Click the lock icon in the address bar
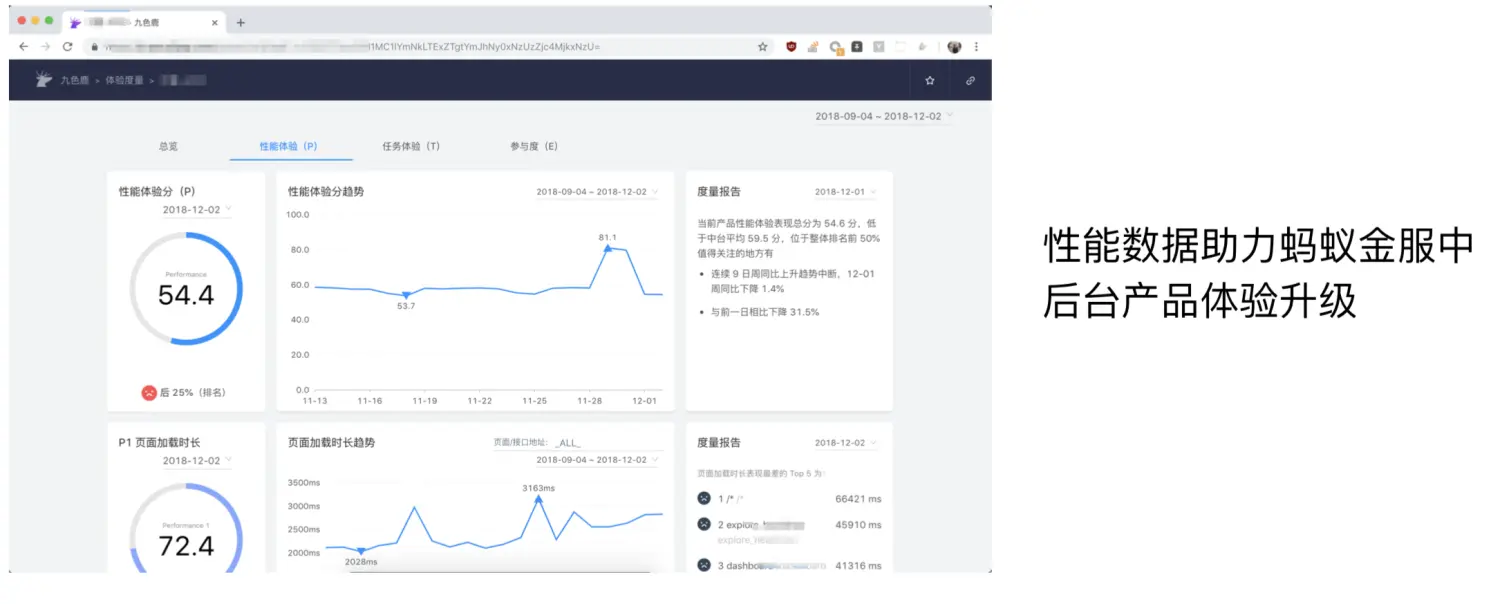1500x604 pixels. 93,46
